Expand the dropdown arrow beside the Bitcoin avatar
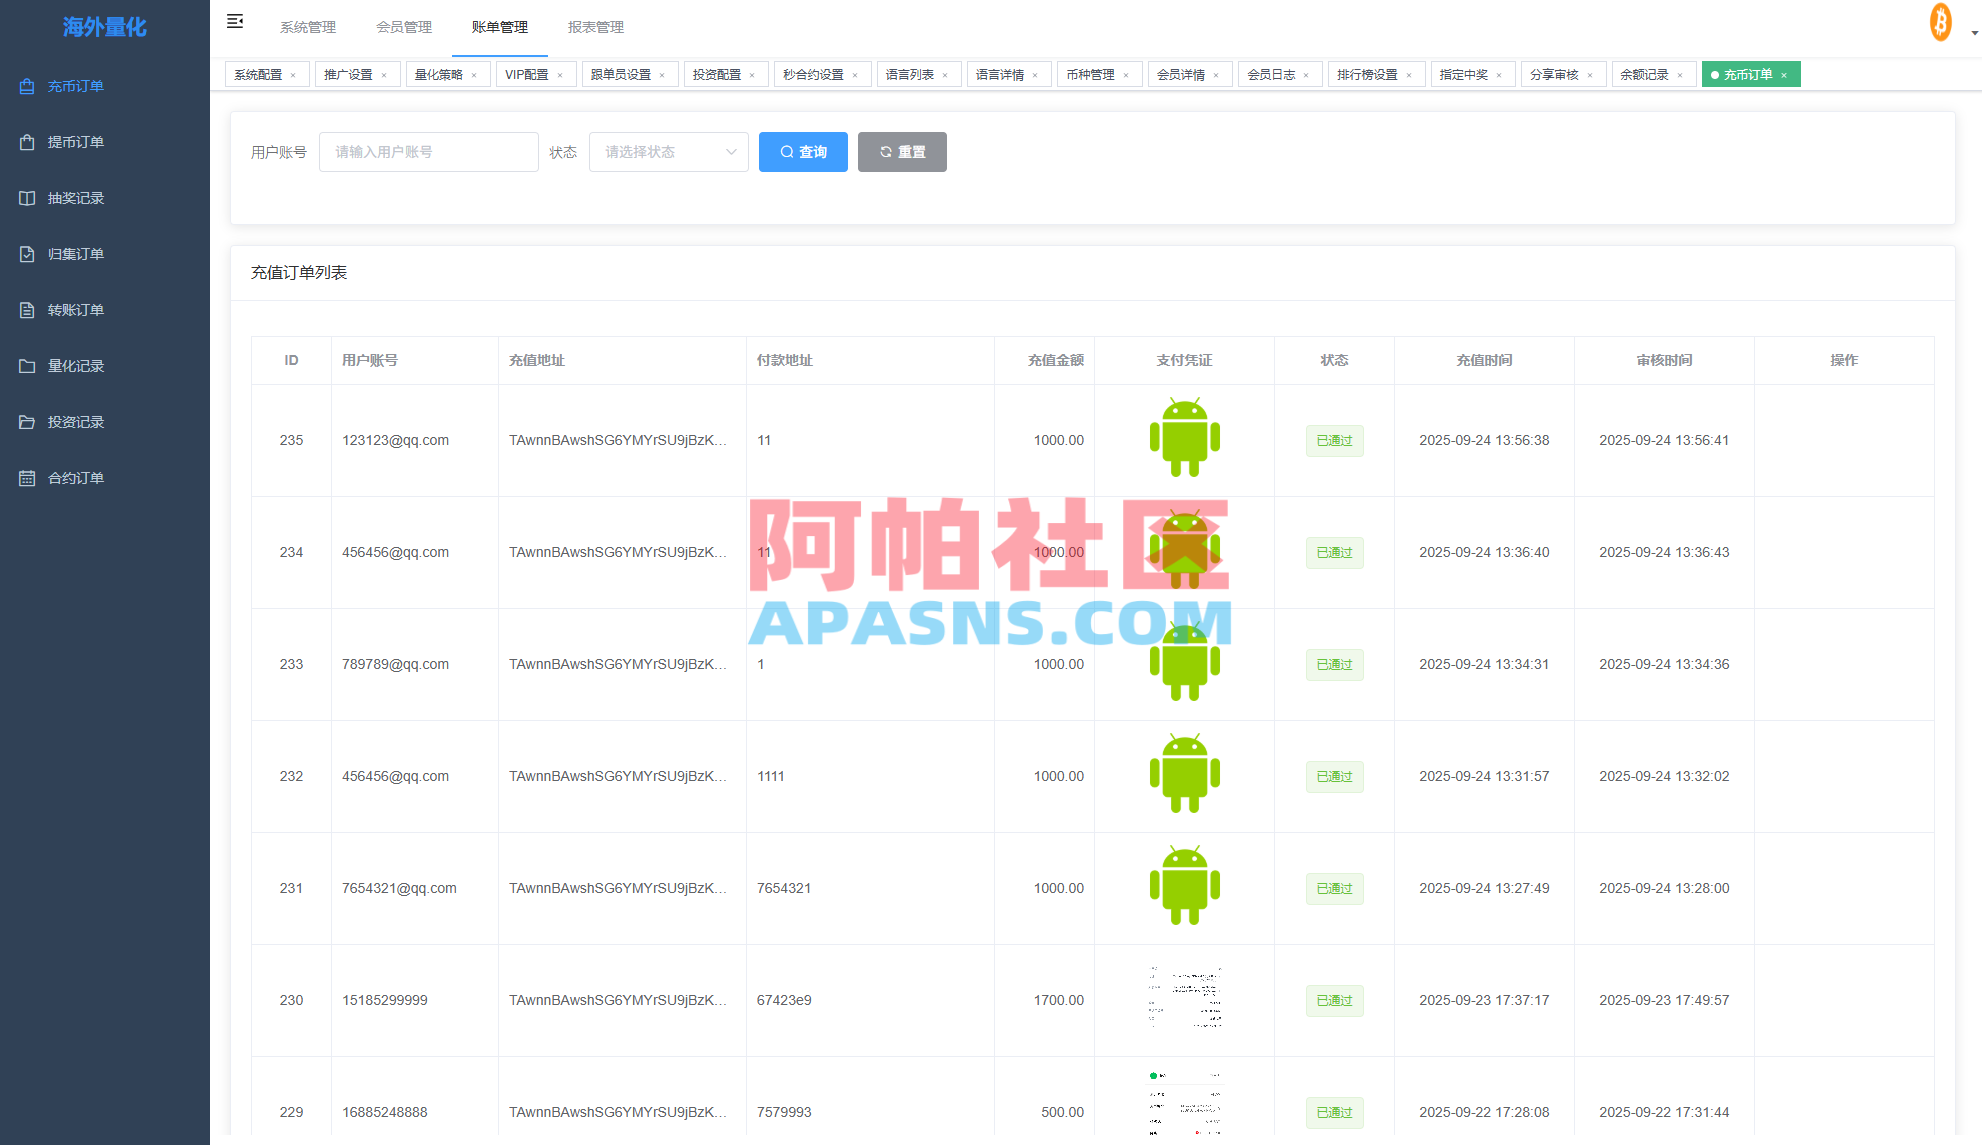Image resolution: width=1982 pixels, height=1145 pixels. point(1971,30)
